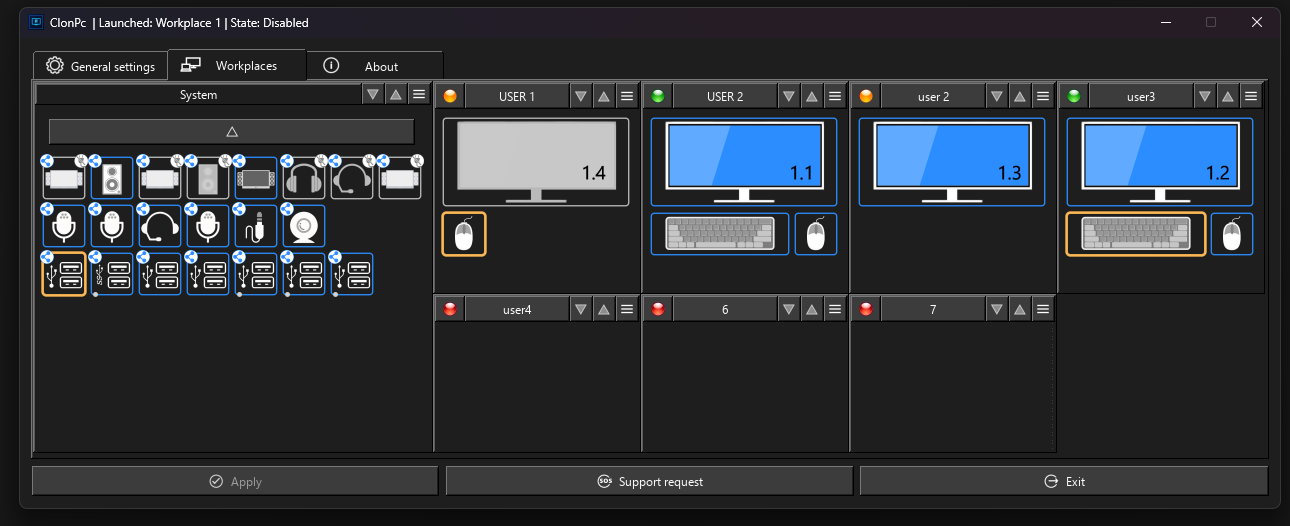Select monitor 1.2 in user3 workplace
Viewport: 1290px width, 526px height.
(x=1159, y=162)
